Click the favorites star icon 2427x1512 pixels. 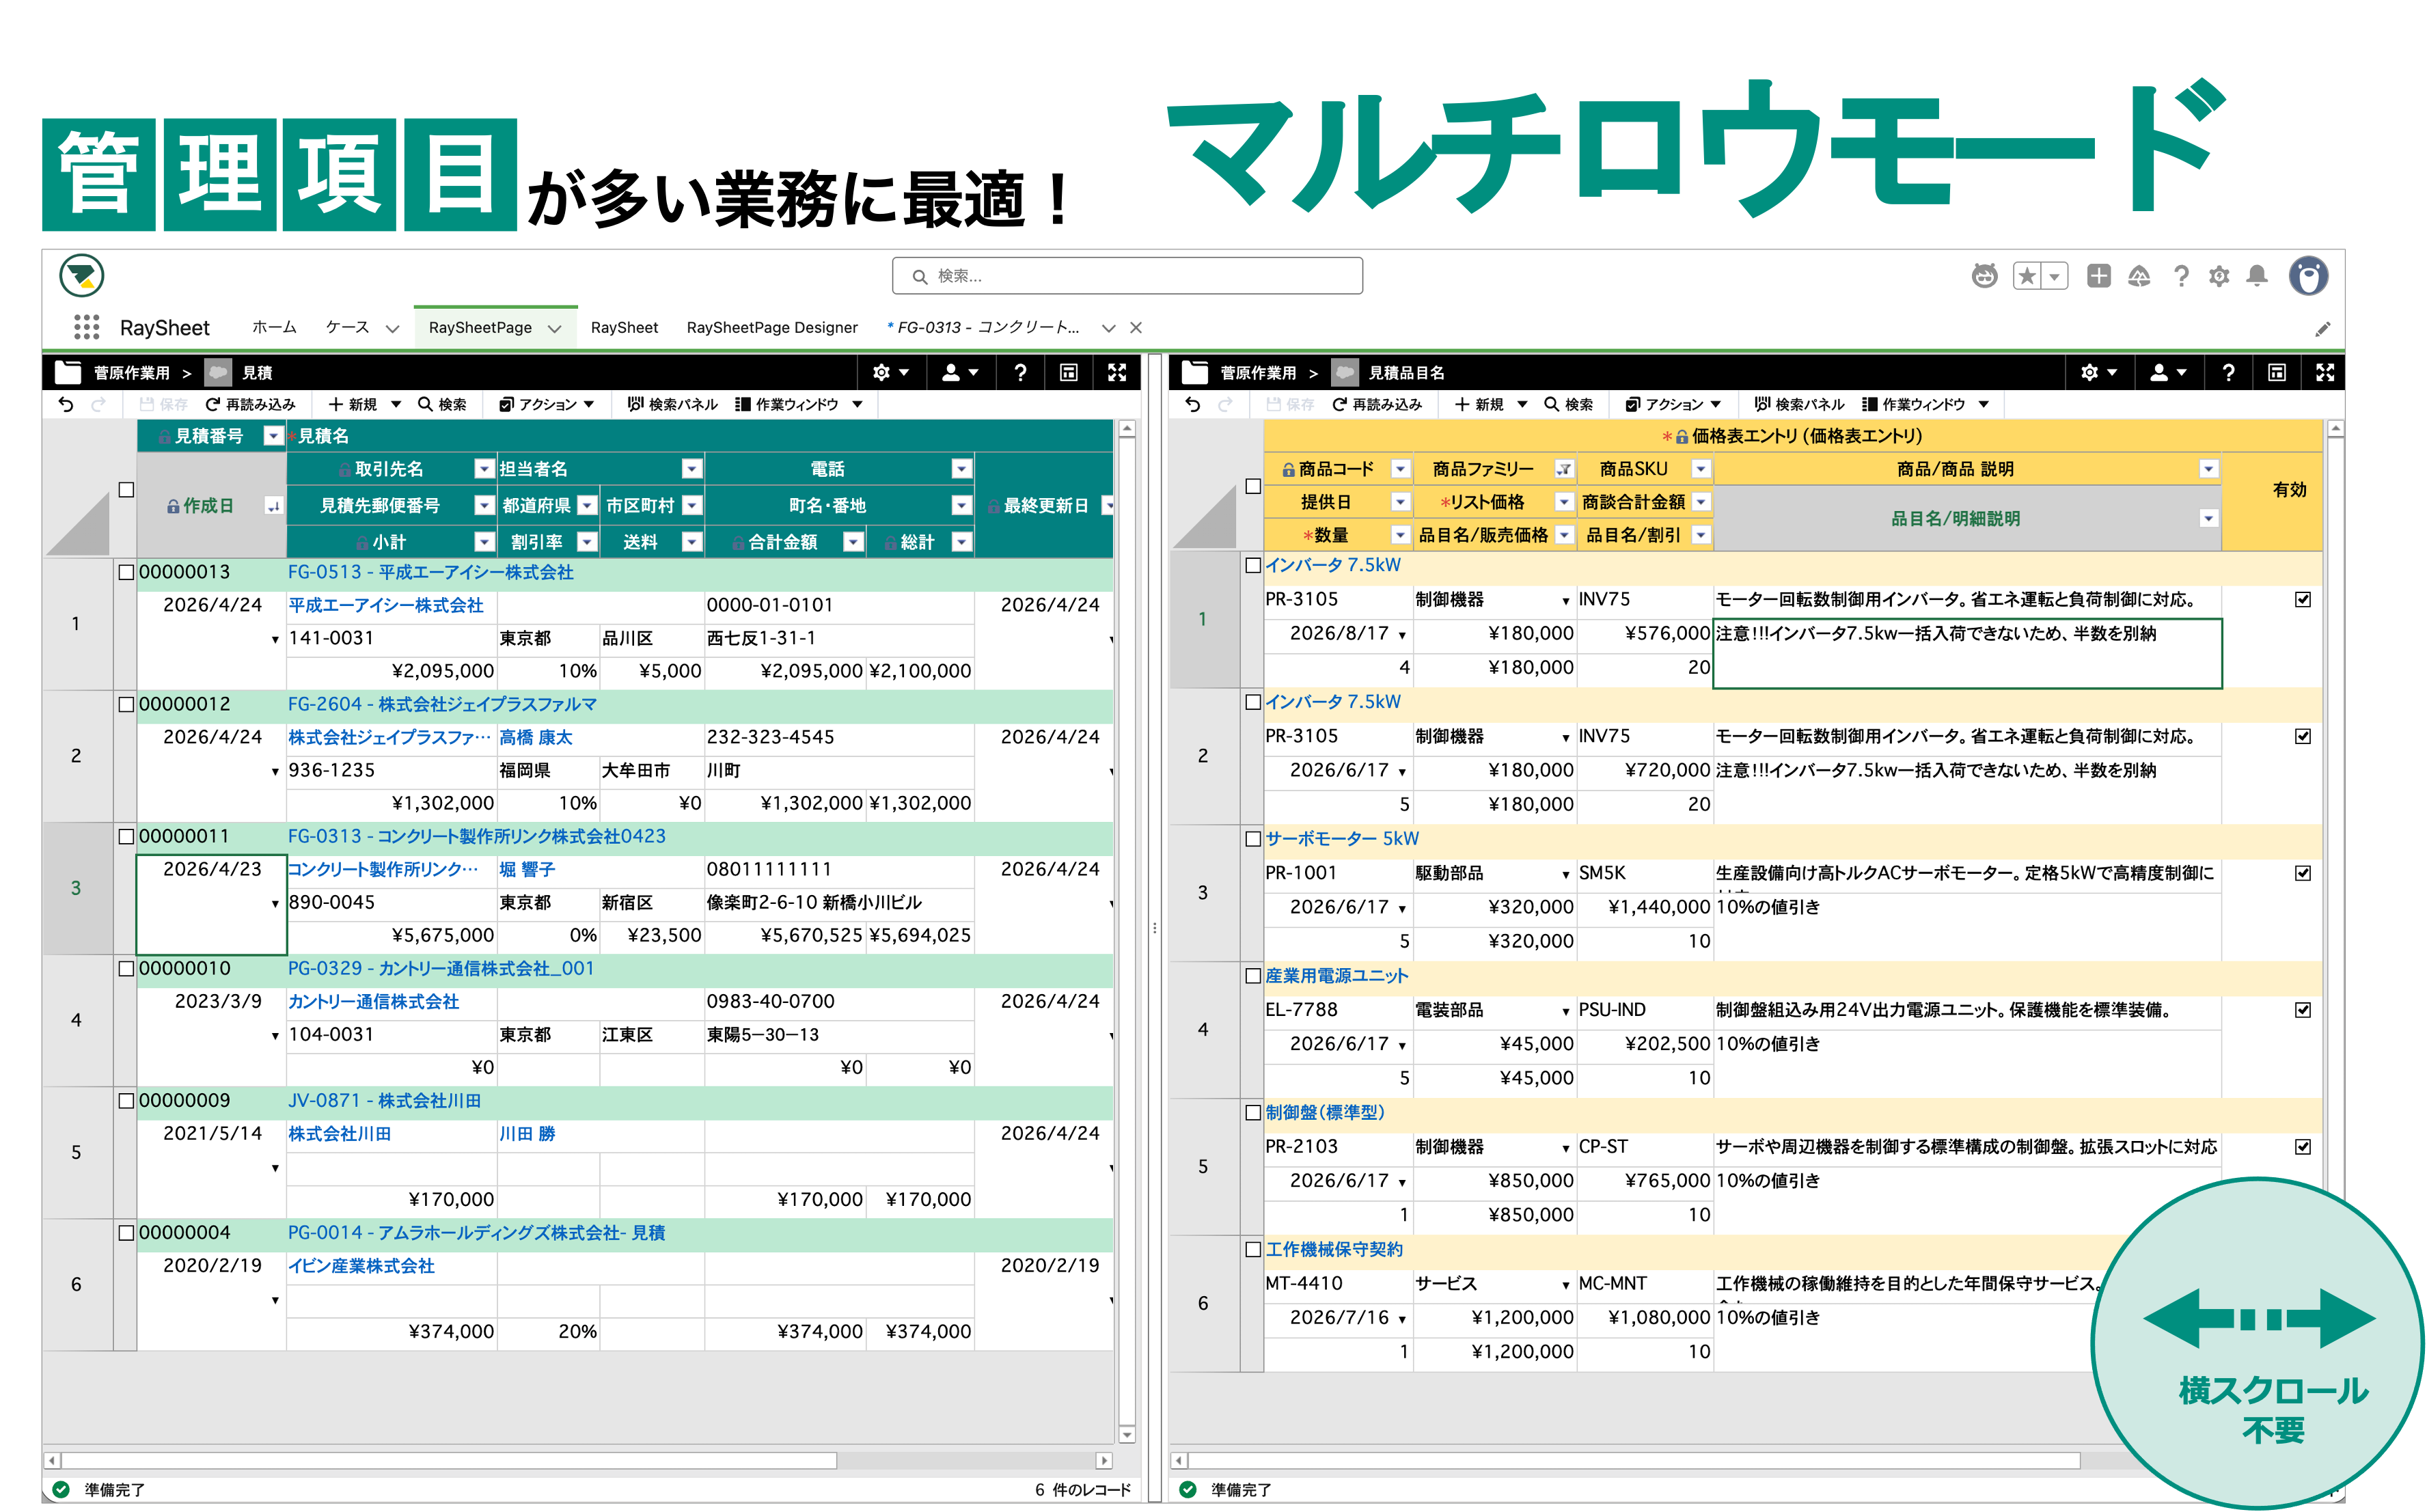pos(2027,276)
